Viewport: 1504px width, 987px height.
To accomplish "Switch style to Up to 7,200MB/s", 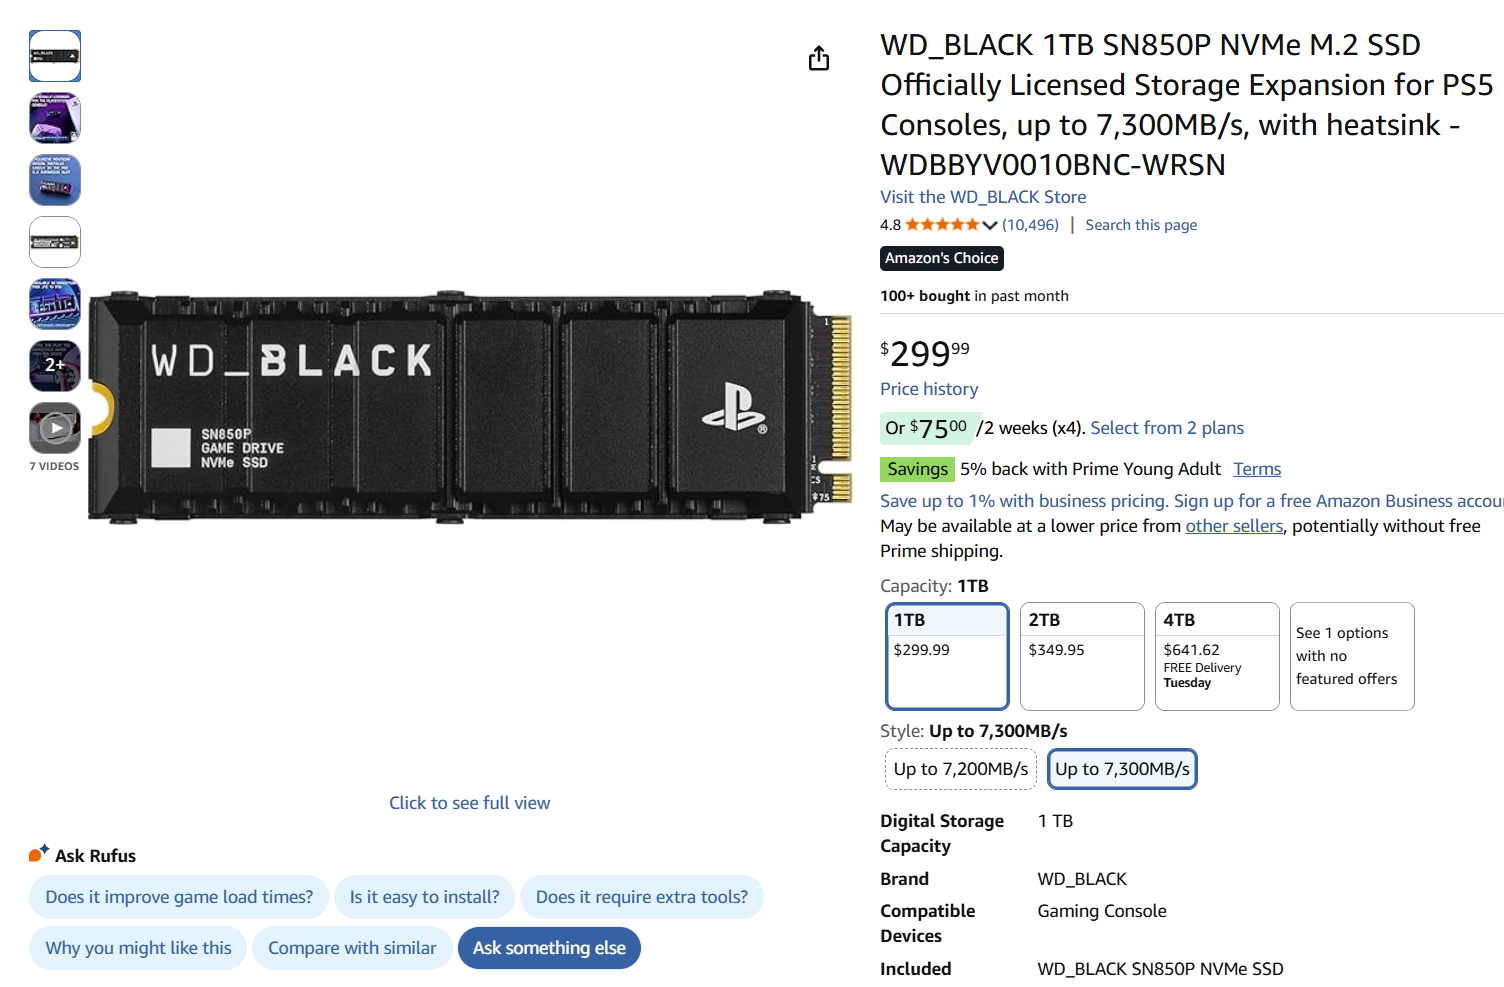I will pyautogui.click(x=959, y=768).
